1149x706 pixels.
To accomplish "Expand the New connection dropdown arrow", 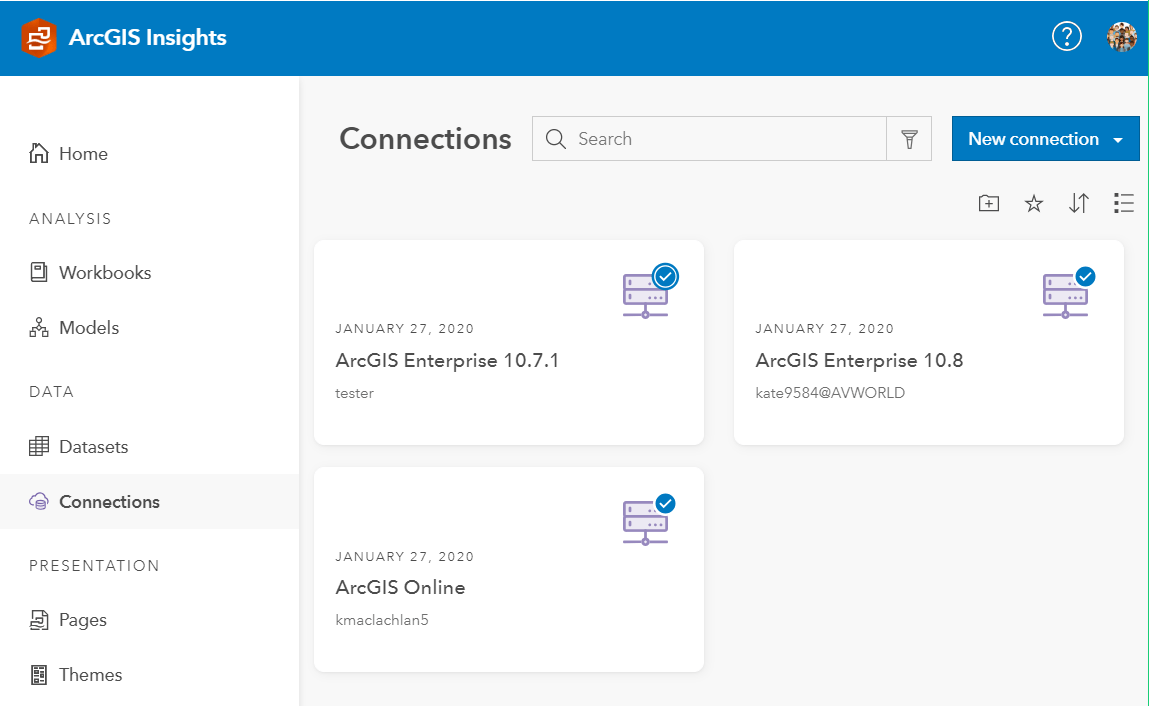I will pos(1118,140).
